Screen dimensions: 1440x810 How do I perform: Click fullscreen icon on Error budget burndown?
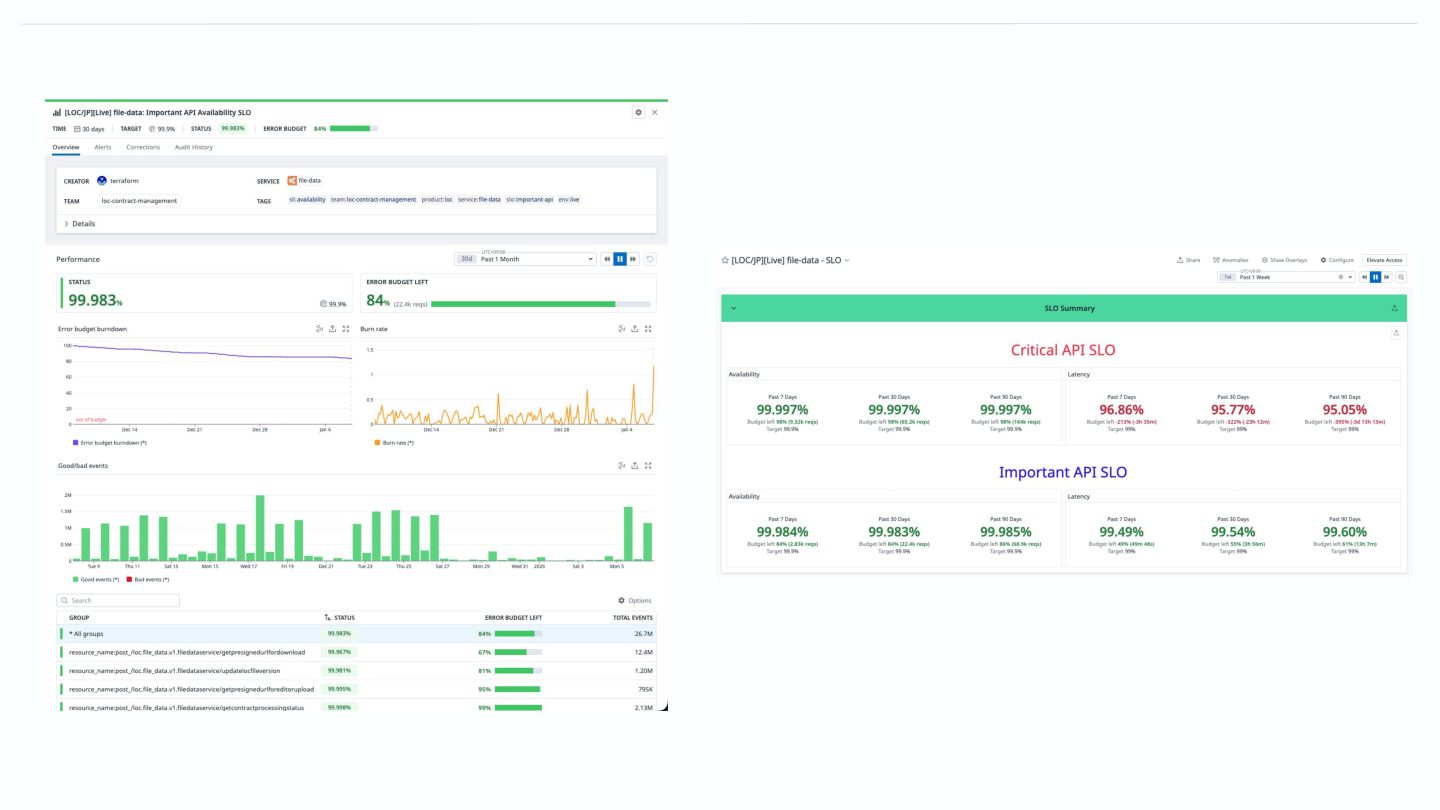[x=346, y=328]
